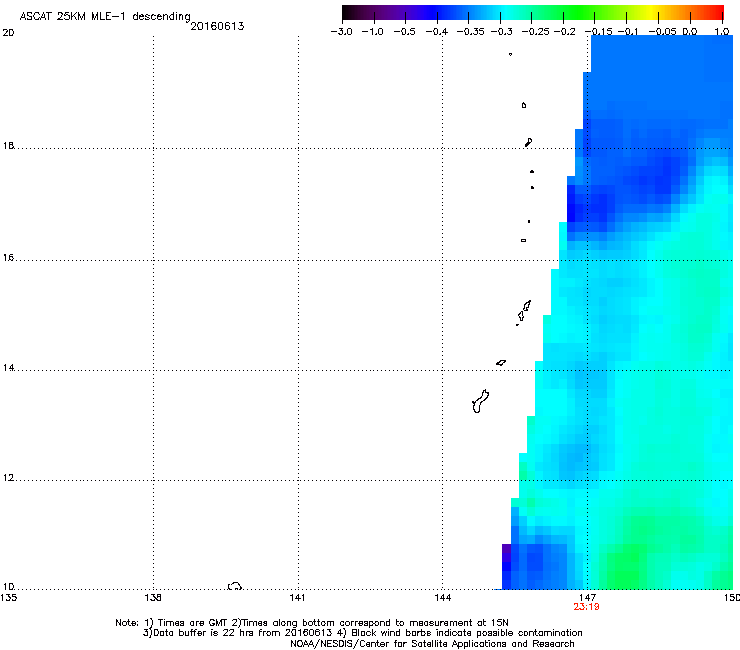
Task: Click the date label 20160613
Action: point(217,26)
